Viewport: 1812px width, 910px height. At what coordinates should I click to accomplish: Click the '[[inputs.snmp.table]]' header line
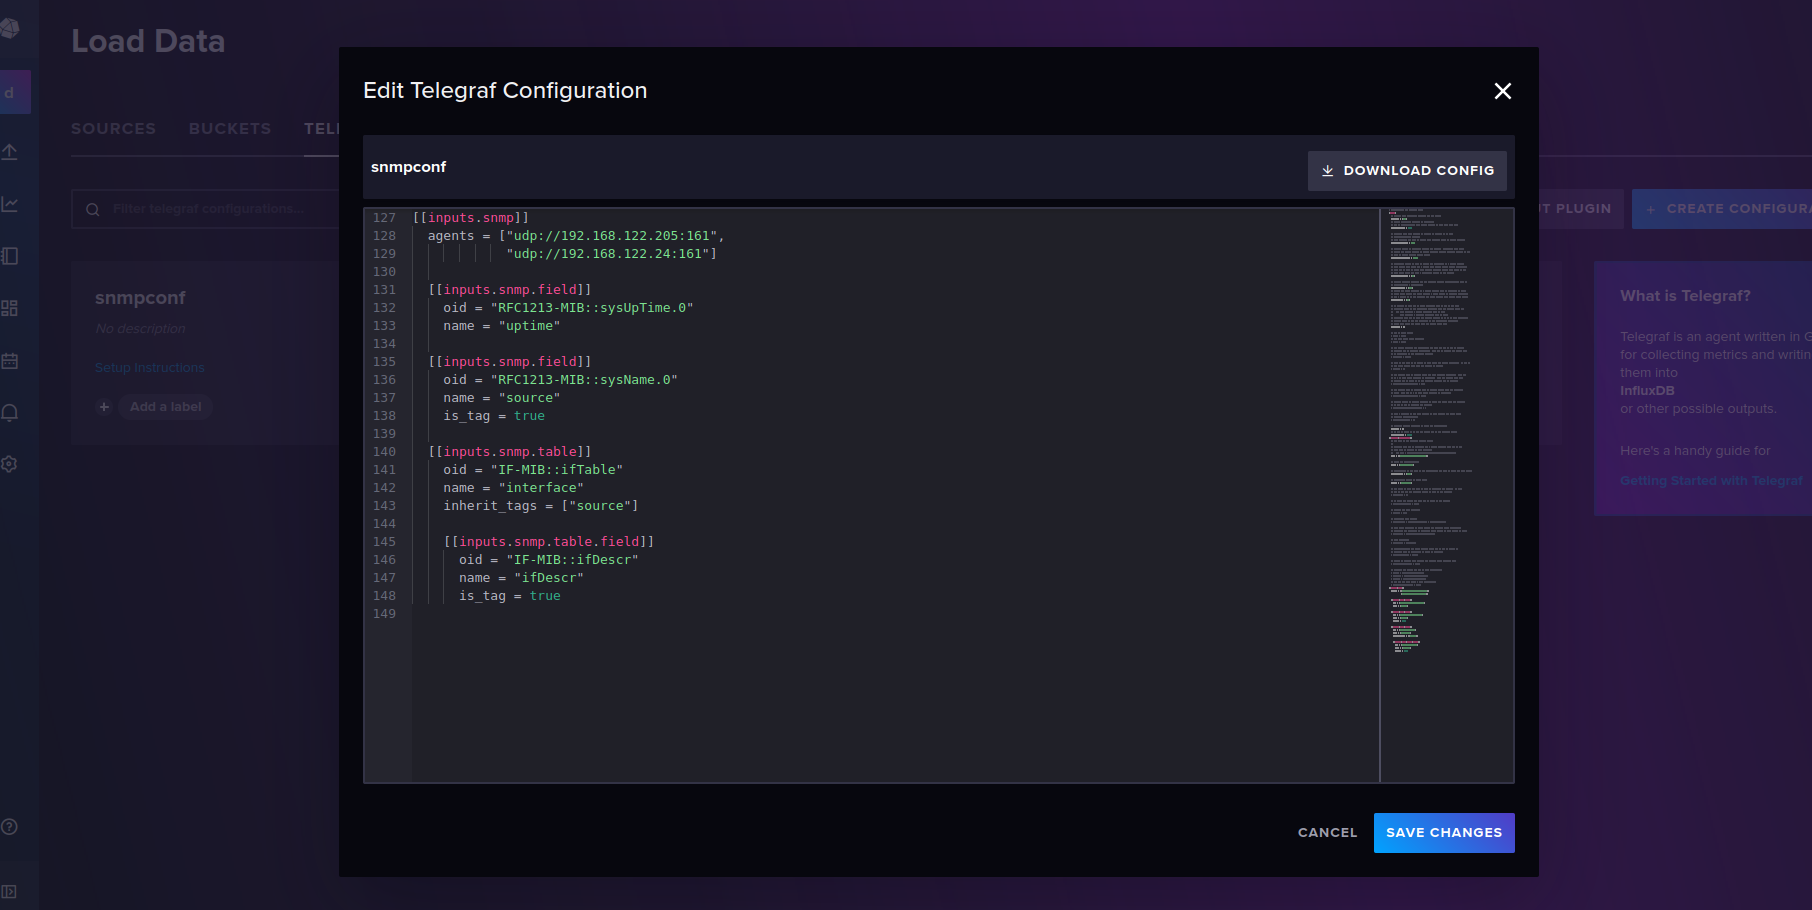510,452
